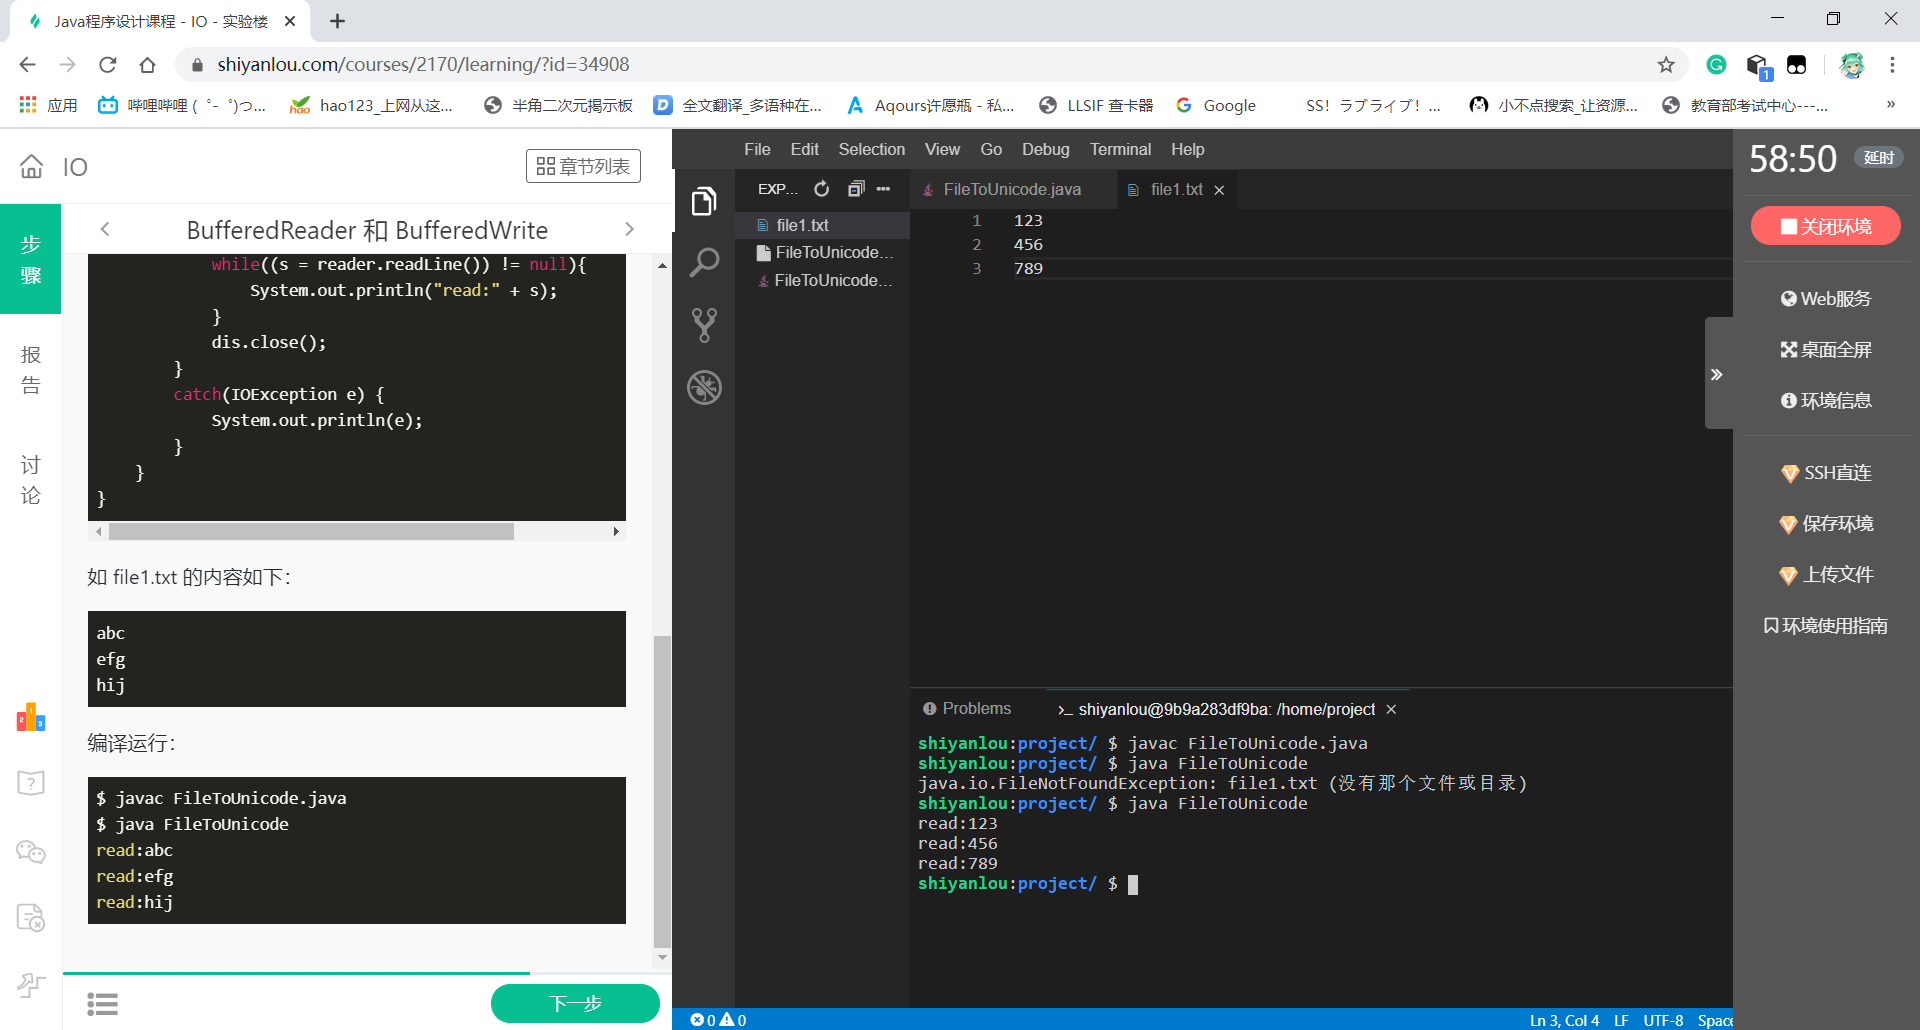The height and width of the screenshot is (1030, 1920).
Task: Click the collapse all folders icon
Action: pyautogui.click(x=855, y=189)
